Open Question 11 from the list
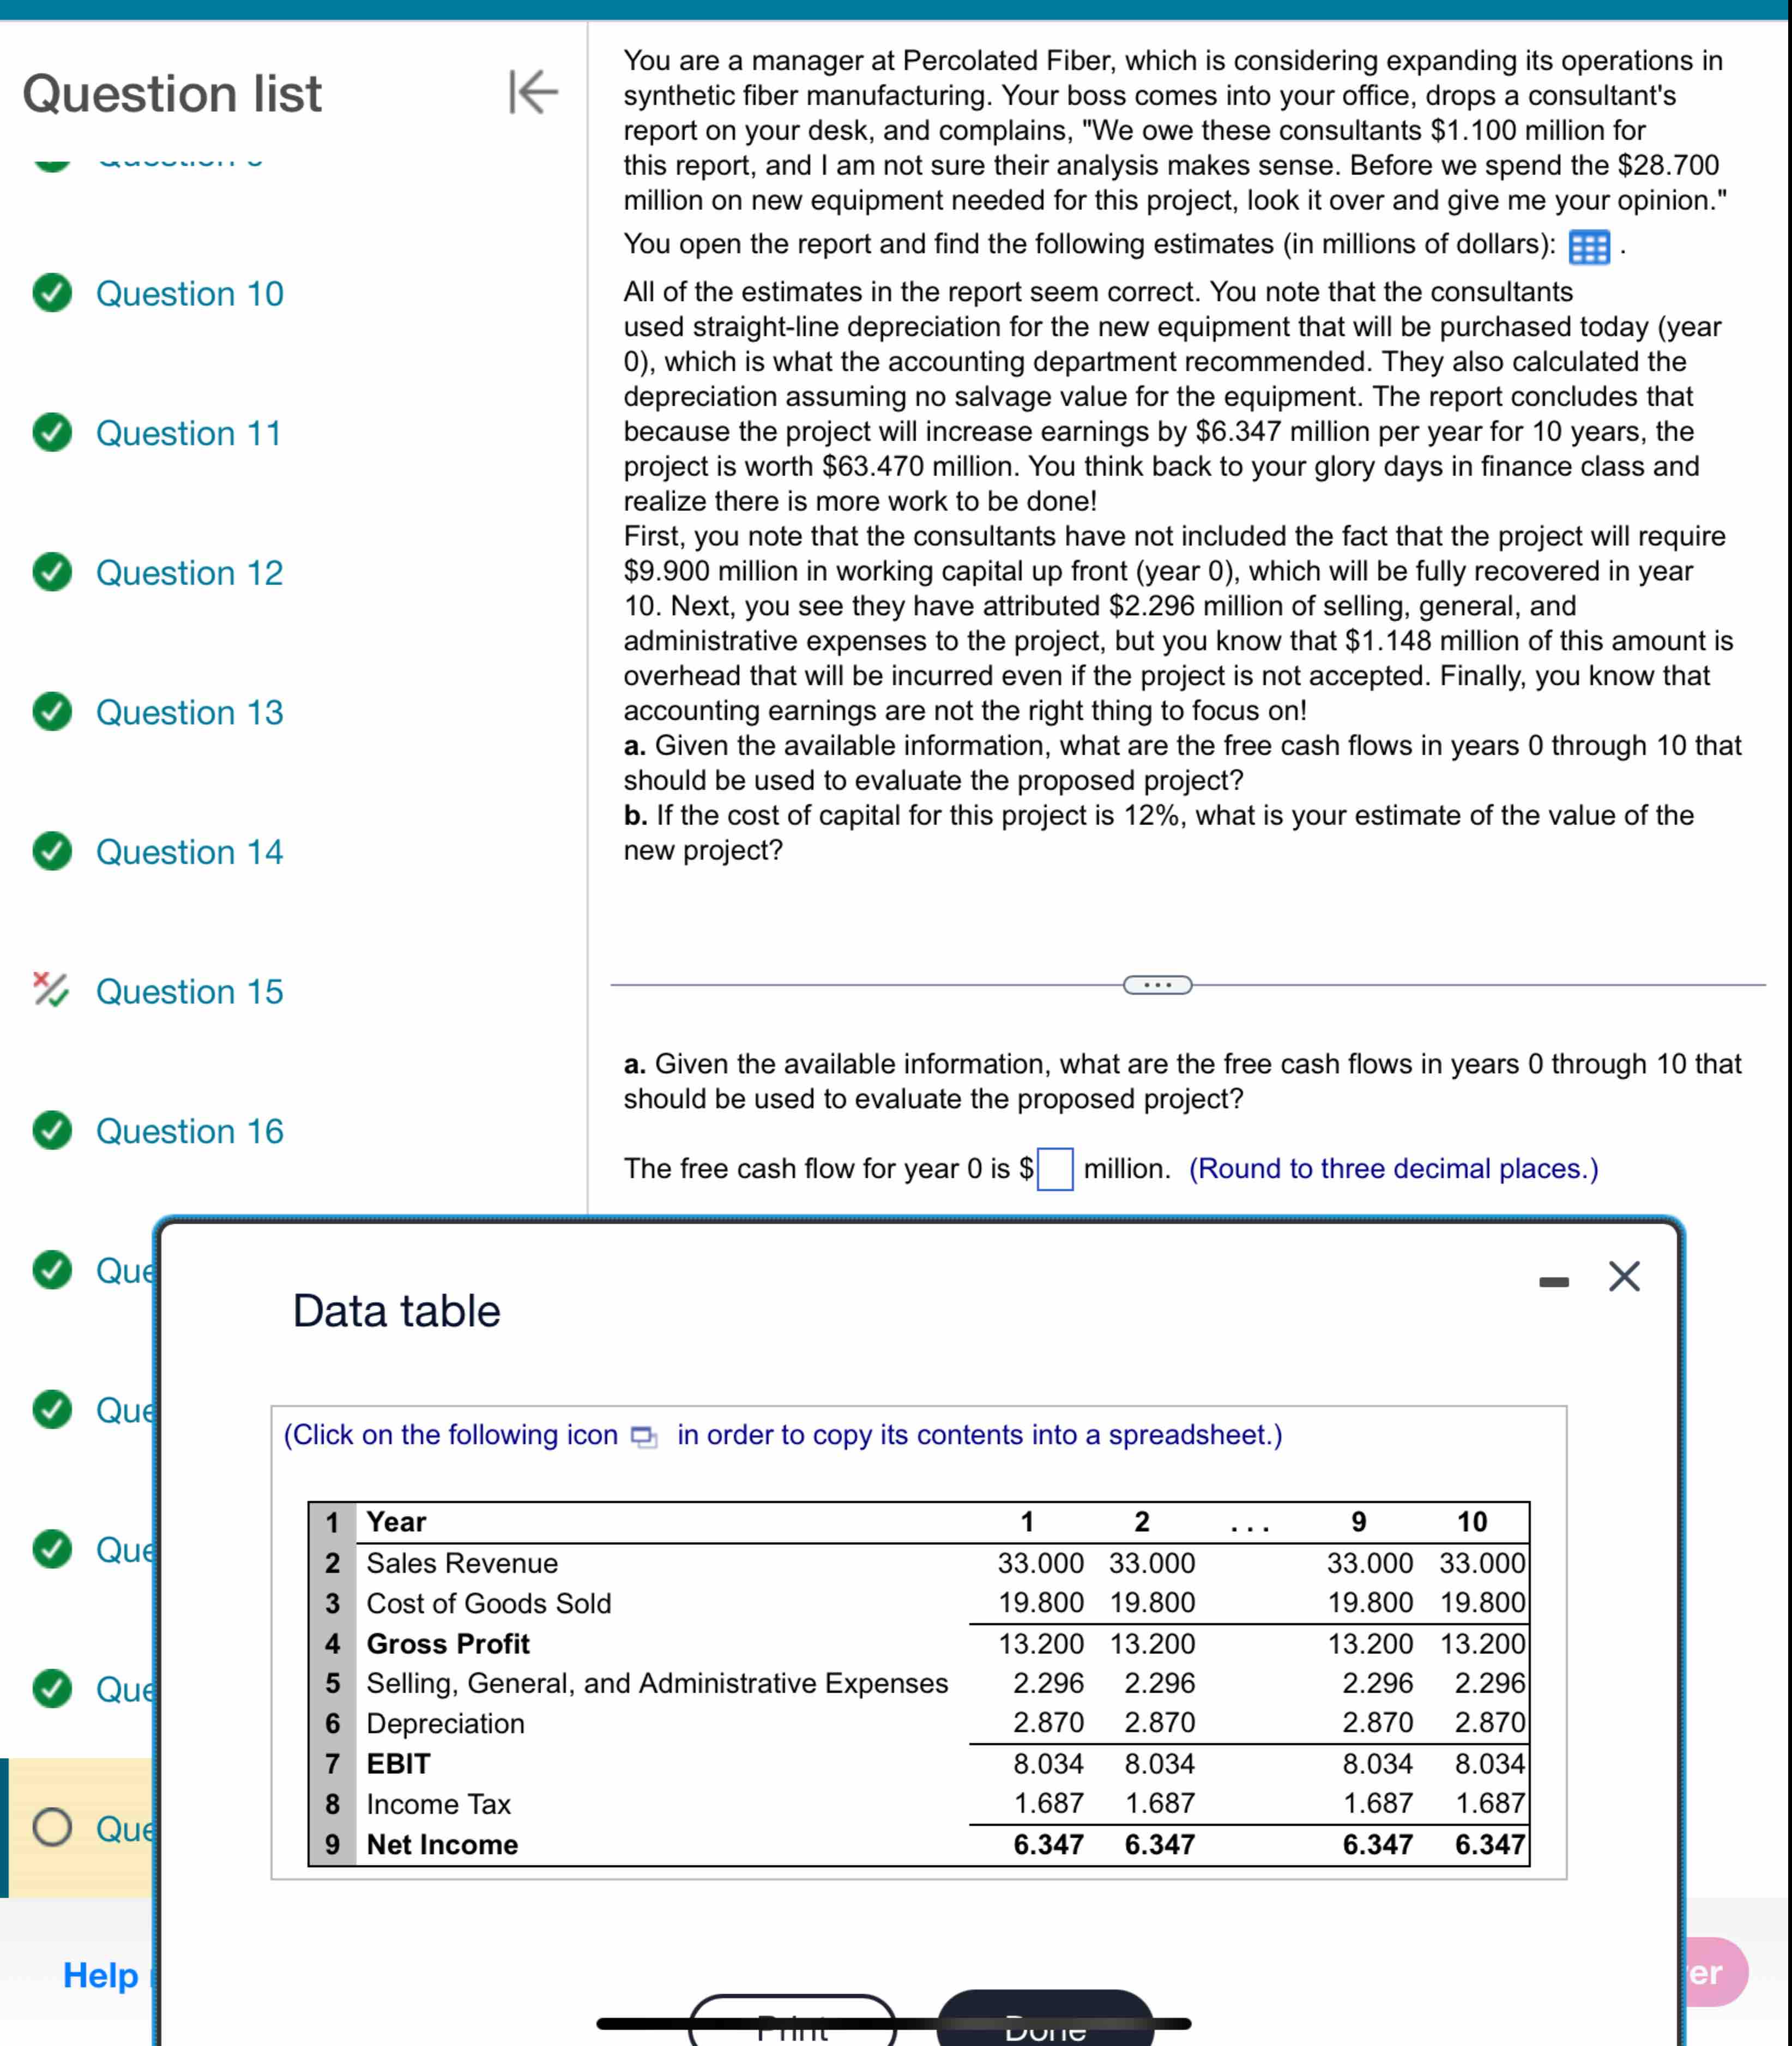Image resolution: width=1792 pixels, height=2046 pixels. tap(188, 433)
